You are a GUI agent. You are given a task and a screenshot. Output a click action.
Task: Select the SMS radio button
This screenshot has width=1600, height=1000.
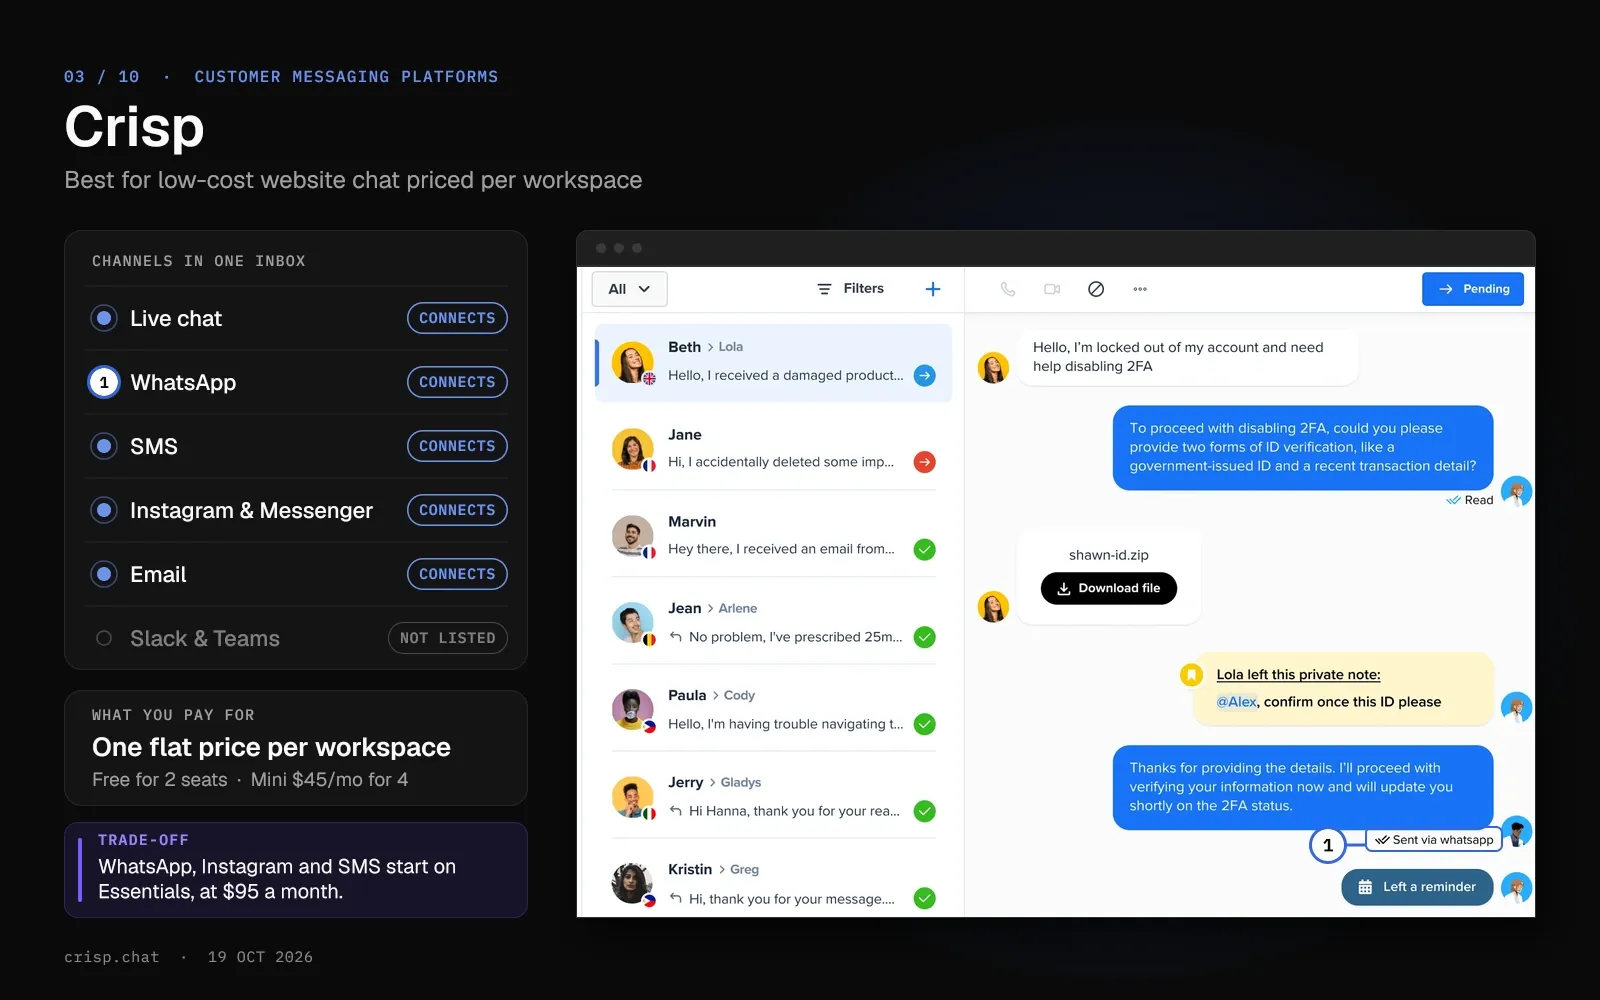coord(104,446)
